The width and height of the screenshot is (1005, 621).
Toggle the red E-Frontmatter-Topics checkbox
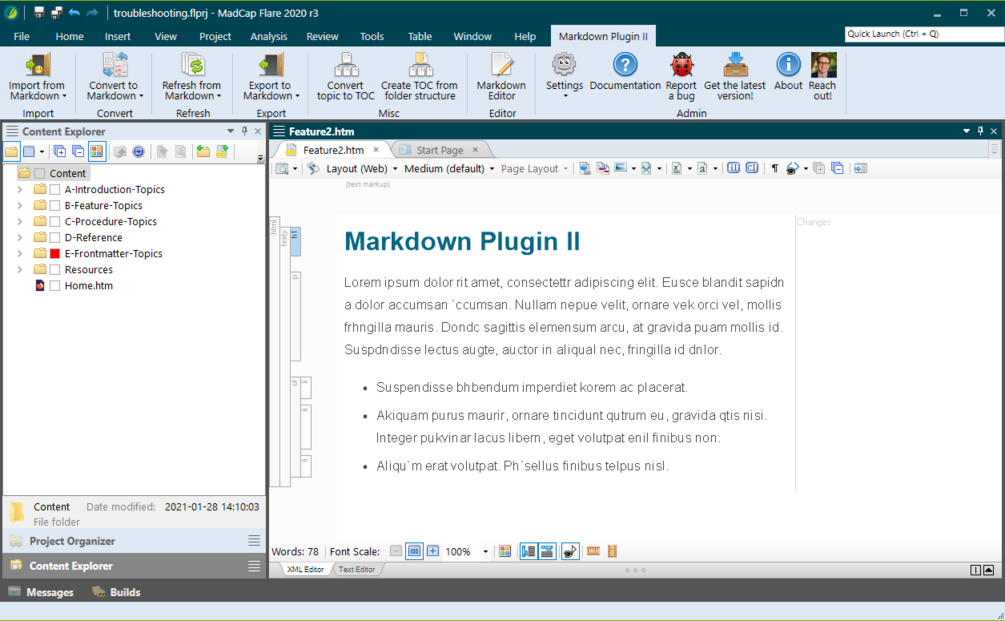[x=55, y=254]
